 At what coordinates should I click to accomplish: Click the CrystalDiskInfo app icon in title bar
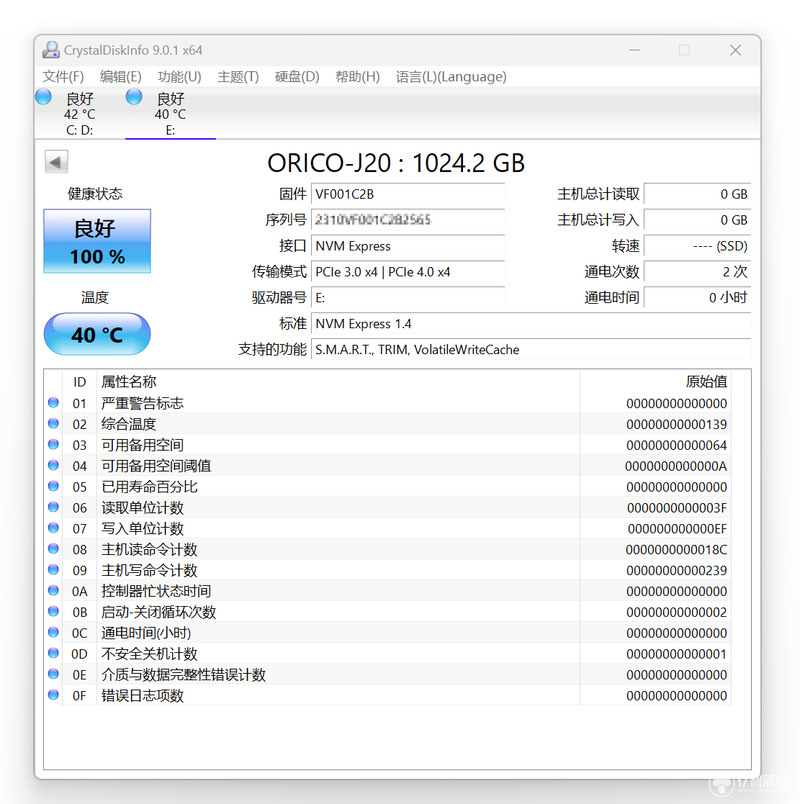[x=51, y=50]
